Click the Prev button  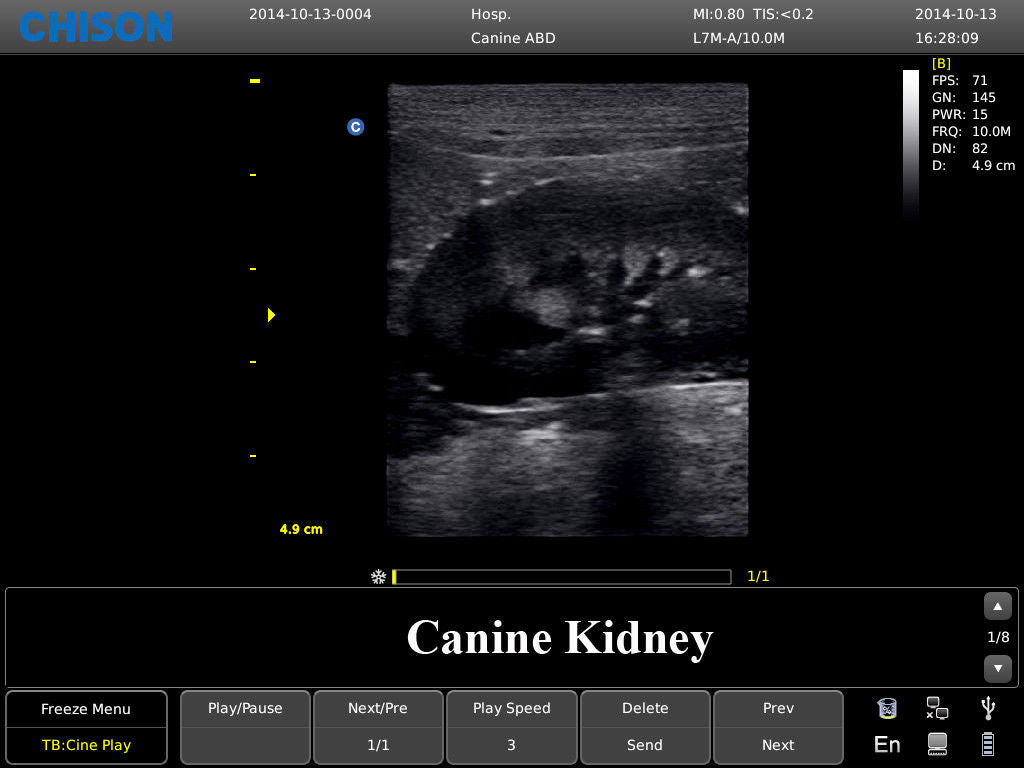coord(778,708)
